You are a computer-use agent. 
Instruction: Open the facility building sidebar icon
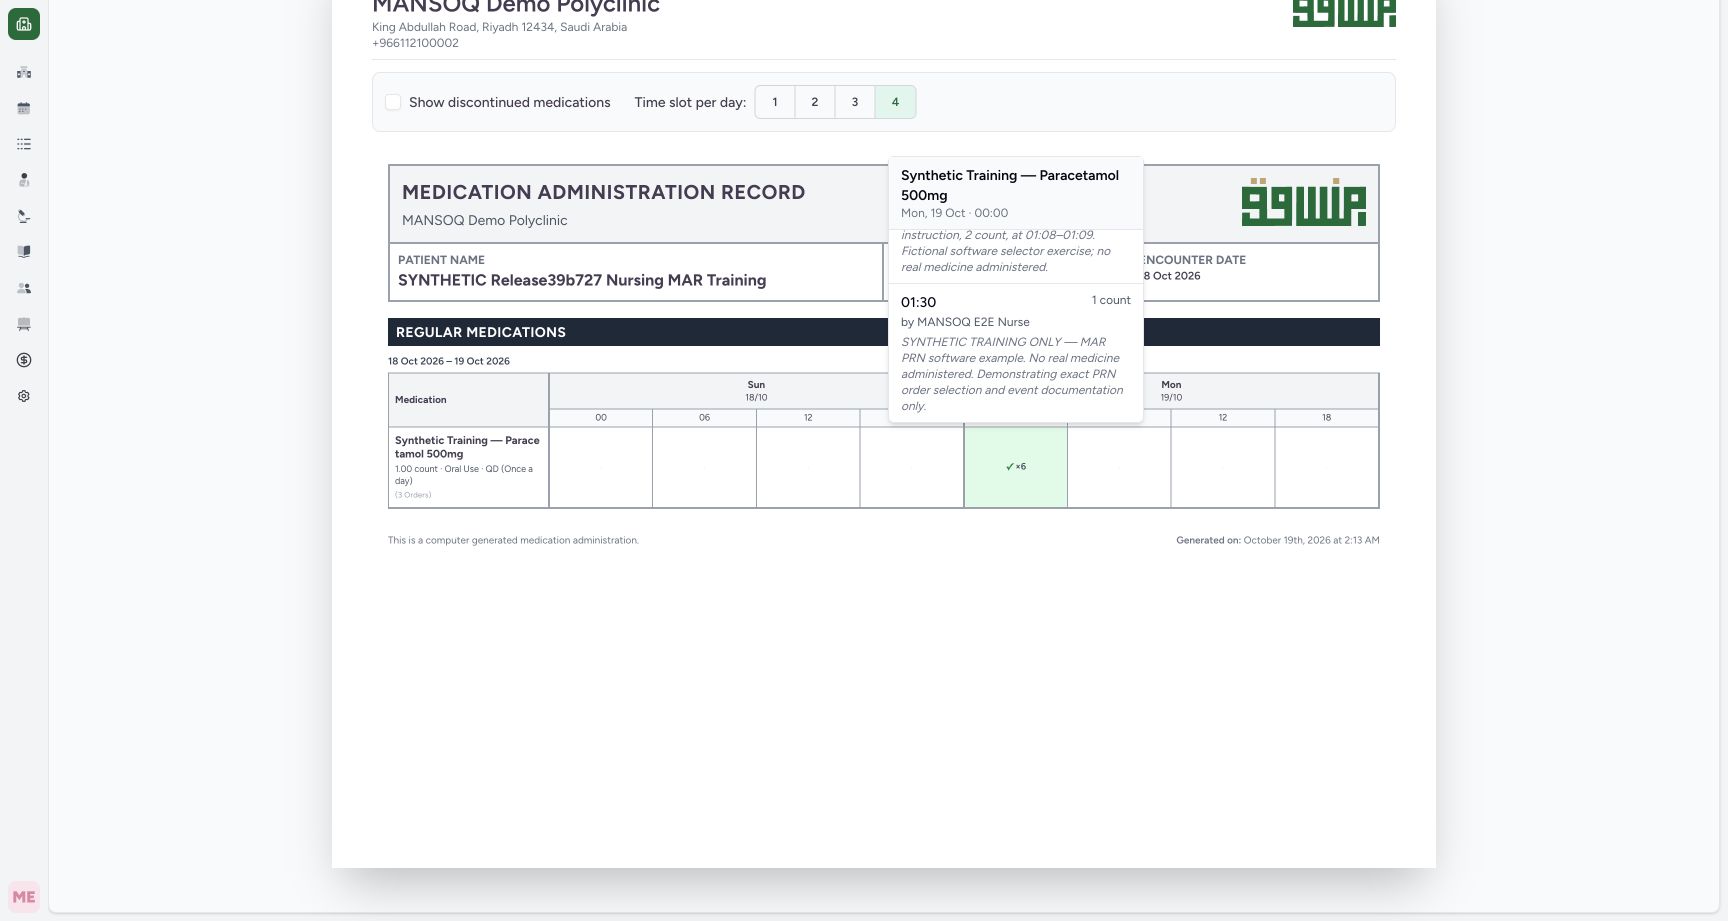(x=24, y=72)
